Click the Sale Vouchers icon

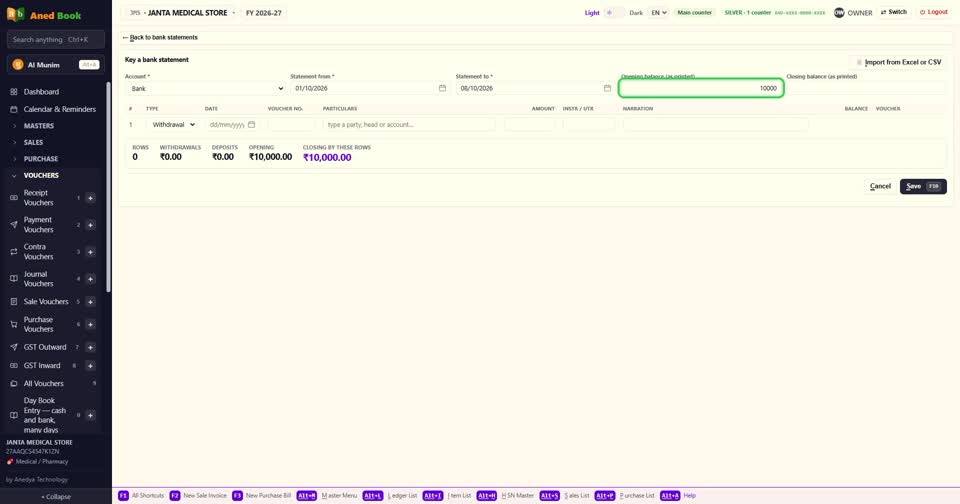13,301
